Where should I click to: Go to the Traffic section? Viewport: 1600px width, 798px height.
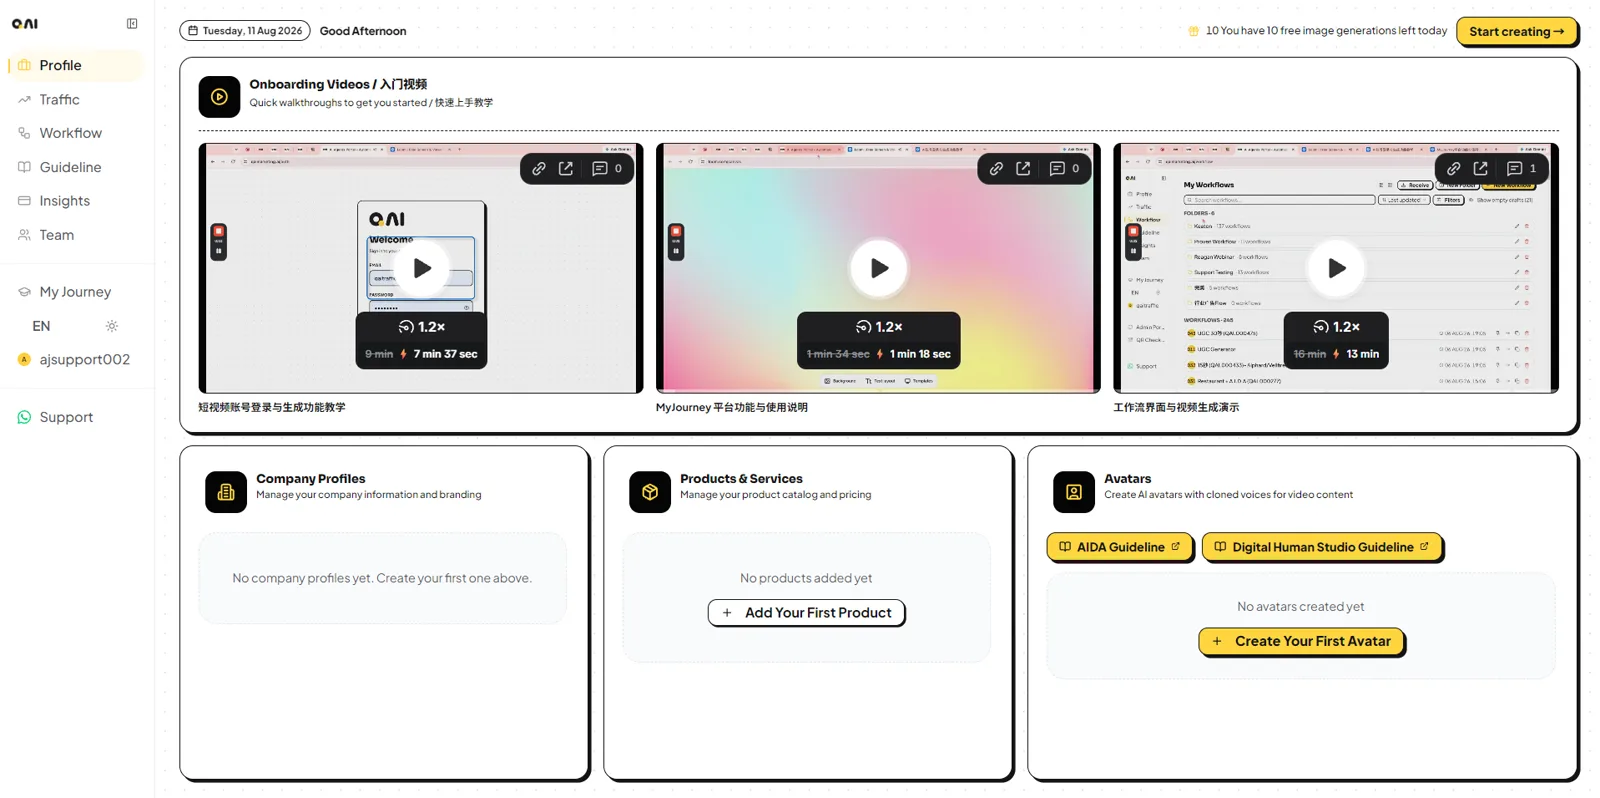[76, 99]
